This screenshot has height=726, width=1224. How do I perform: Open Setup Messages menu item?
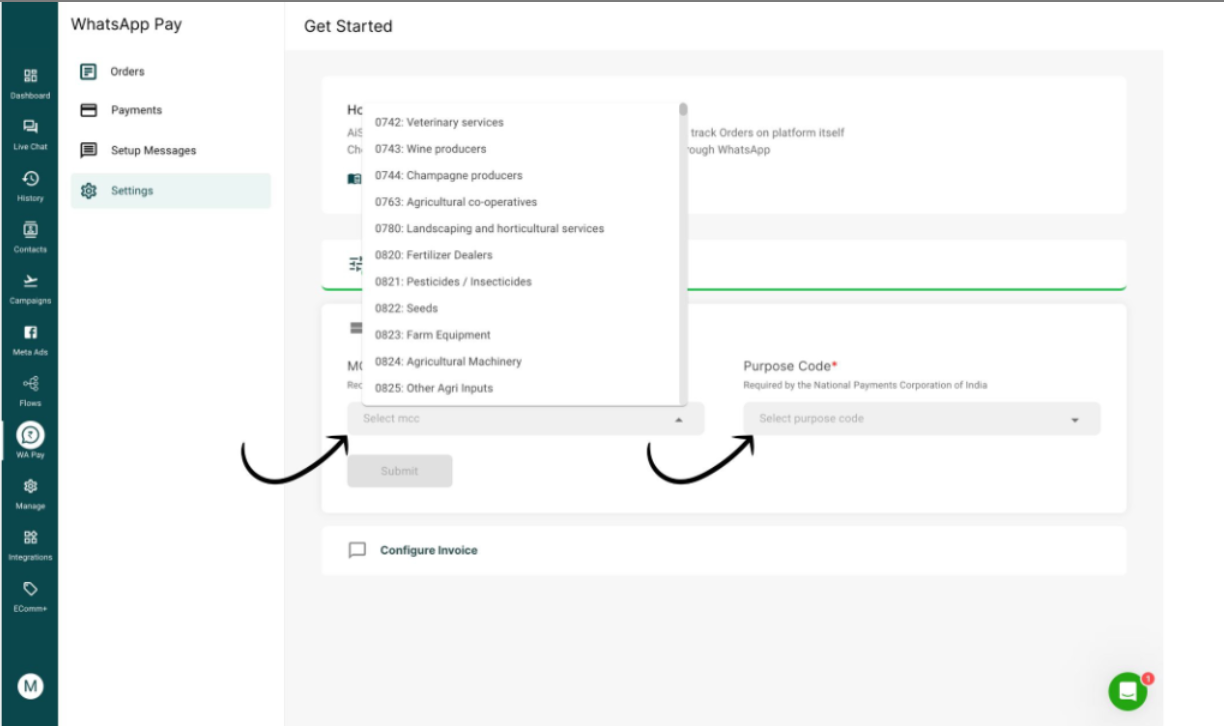(170, 150)
